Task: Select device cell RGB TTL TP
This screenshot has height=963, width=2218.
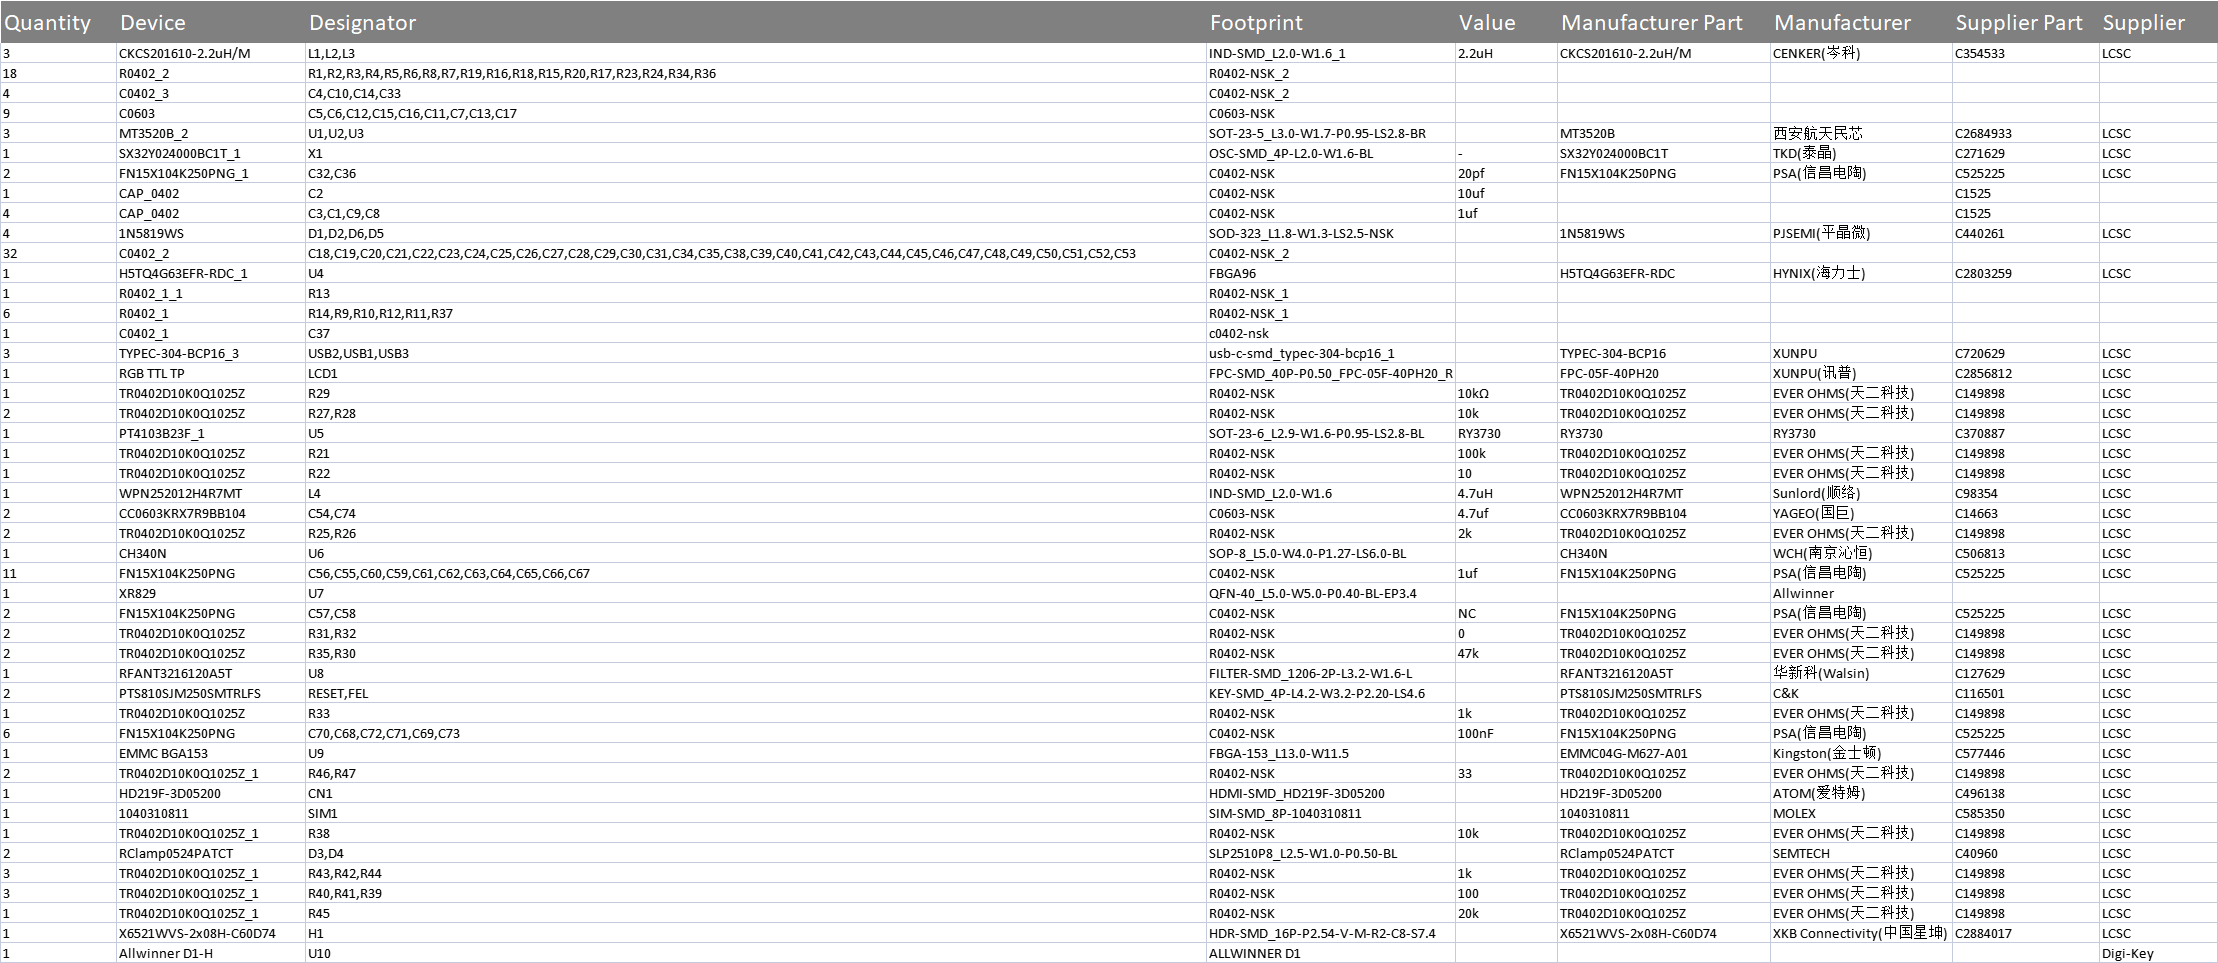Action: pyautogui.click(x=151, y=373)
